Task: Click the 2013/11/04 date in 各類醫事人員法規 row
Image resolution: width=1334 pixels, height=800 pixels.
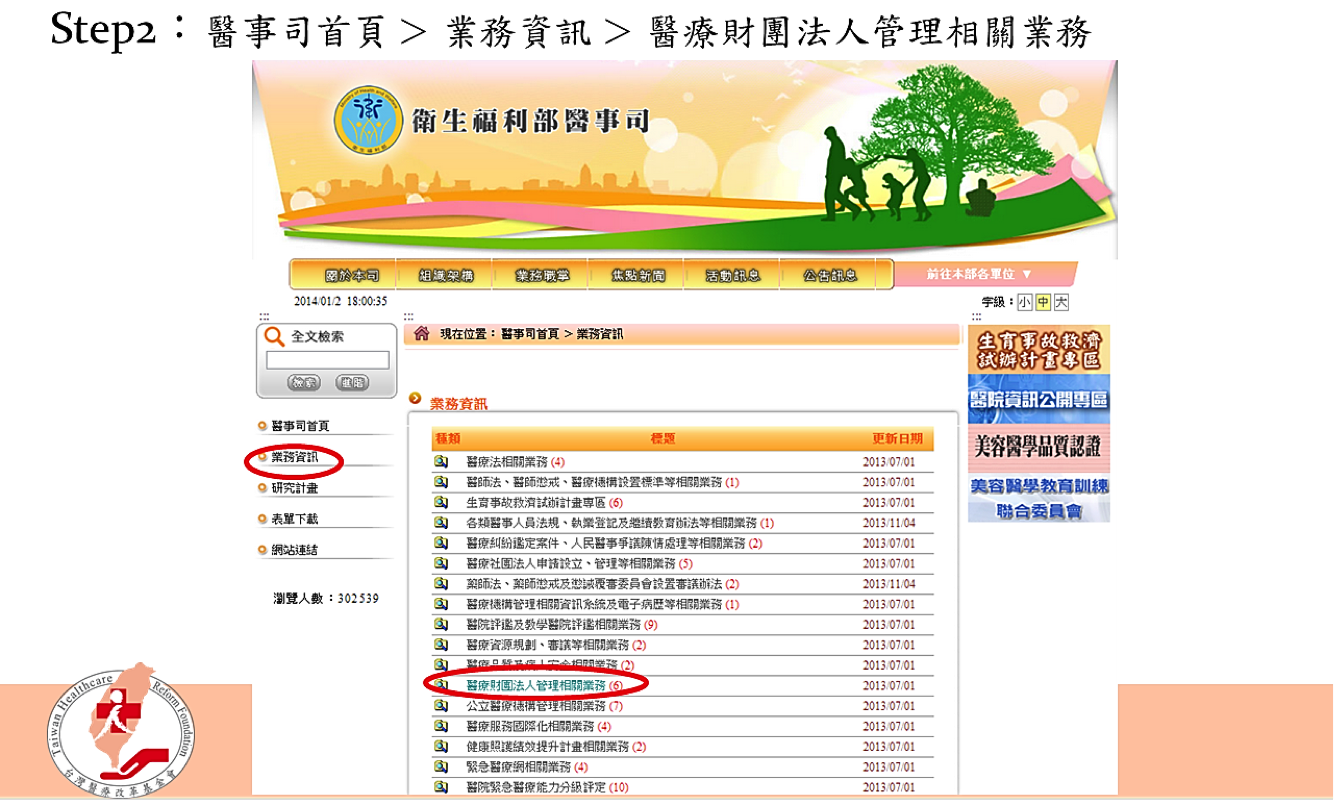Action: [x=889, y=523]
